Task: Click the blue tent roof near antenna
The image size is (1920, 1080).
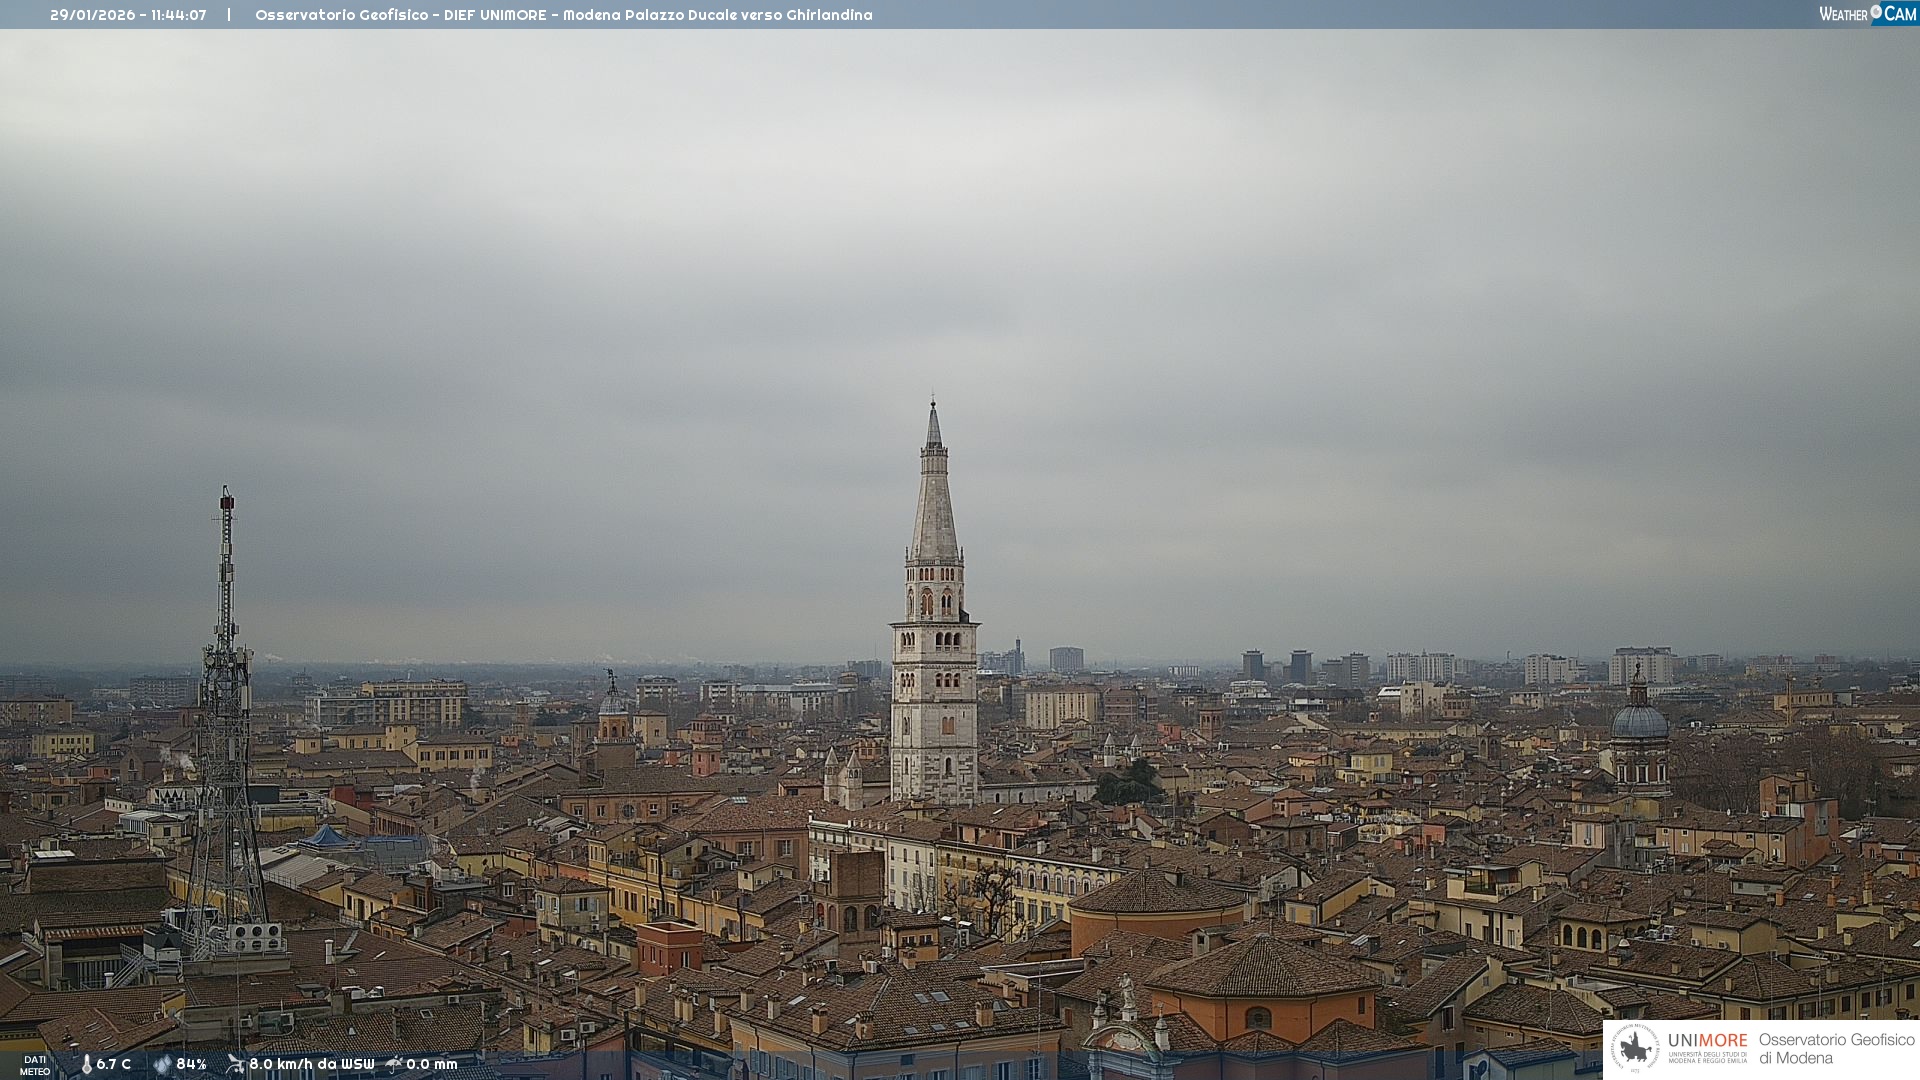Action: pos(326,836)
